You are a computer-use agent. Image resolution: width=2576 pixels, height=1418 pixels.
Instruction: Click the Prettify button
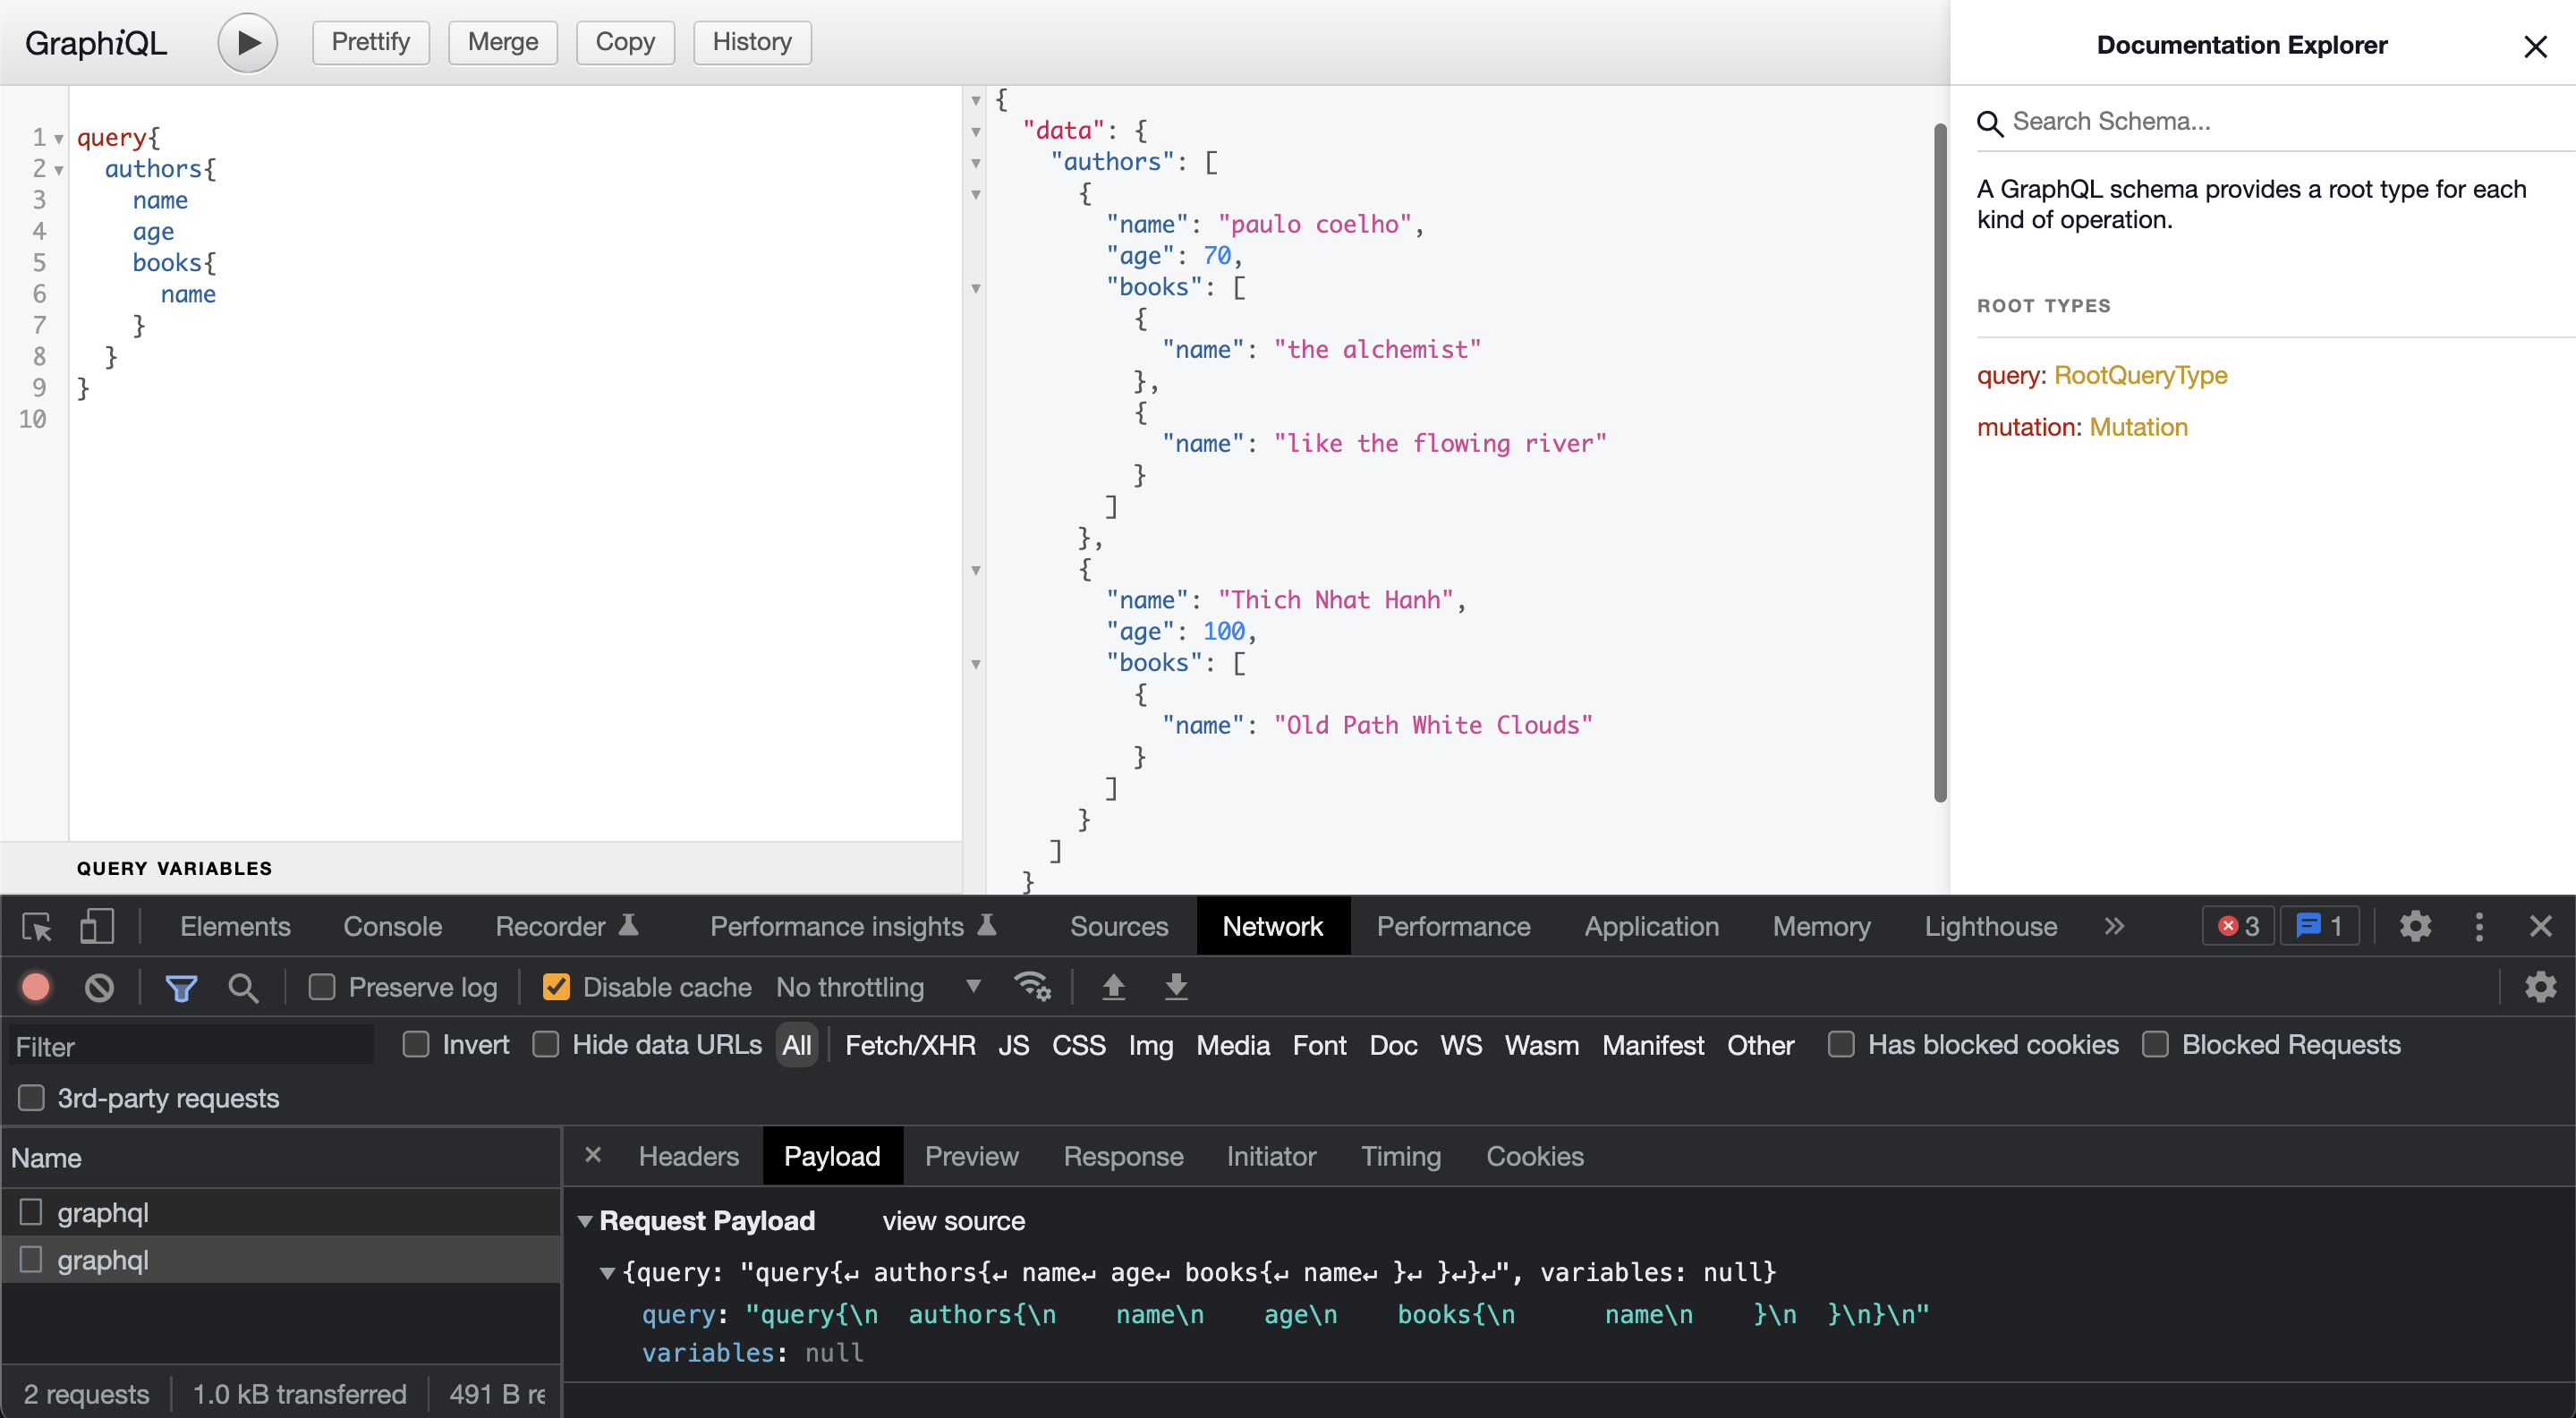coord(370,38)
